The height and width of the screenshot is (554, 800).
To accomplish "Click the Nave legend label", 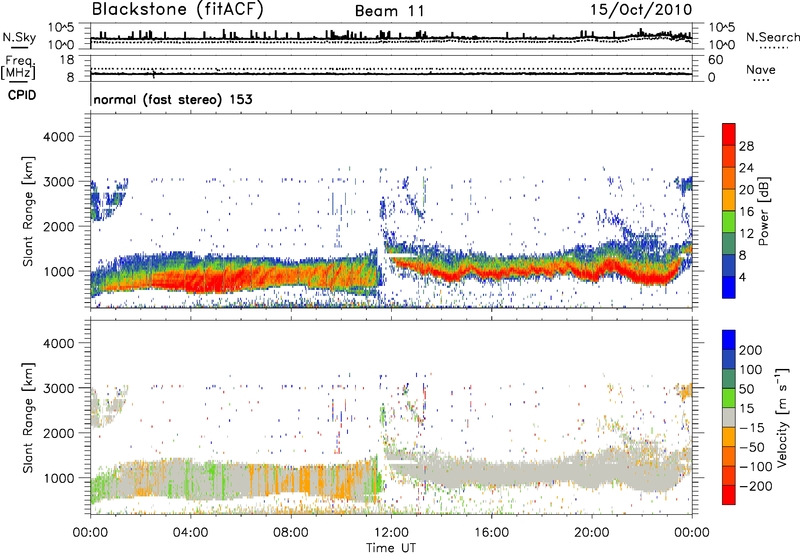I will (761, 69).
